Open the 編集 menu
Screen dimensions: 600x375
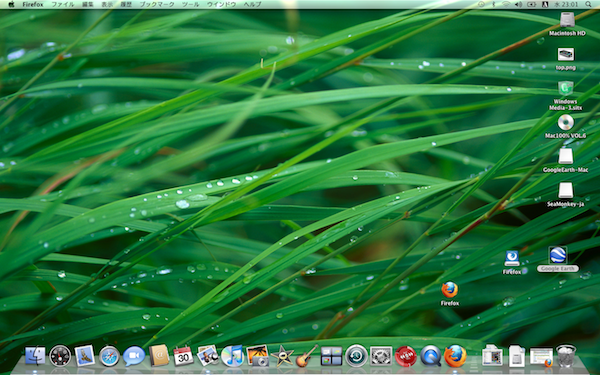click(x=88, y=5)
